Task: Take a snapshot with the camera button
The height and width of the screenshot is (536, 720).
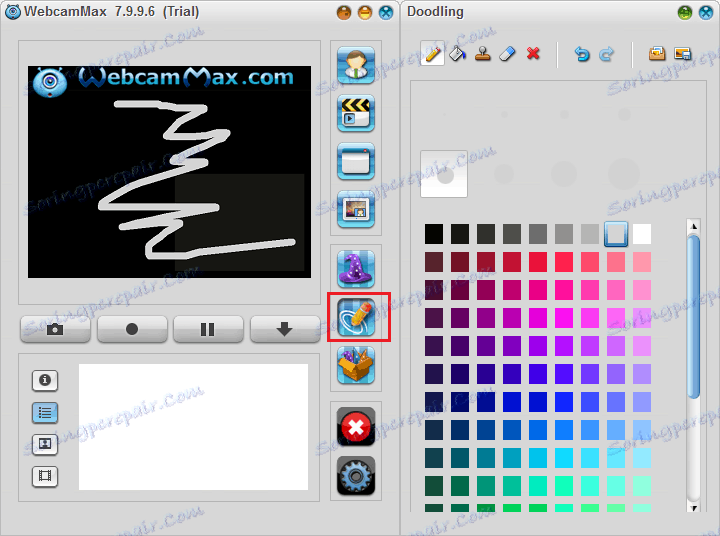Action: [55, 329]
